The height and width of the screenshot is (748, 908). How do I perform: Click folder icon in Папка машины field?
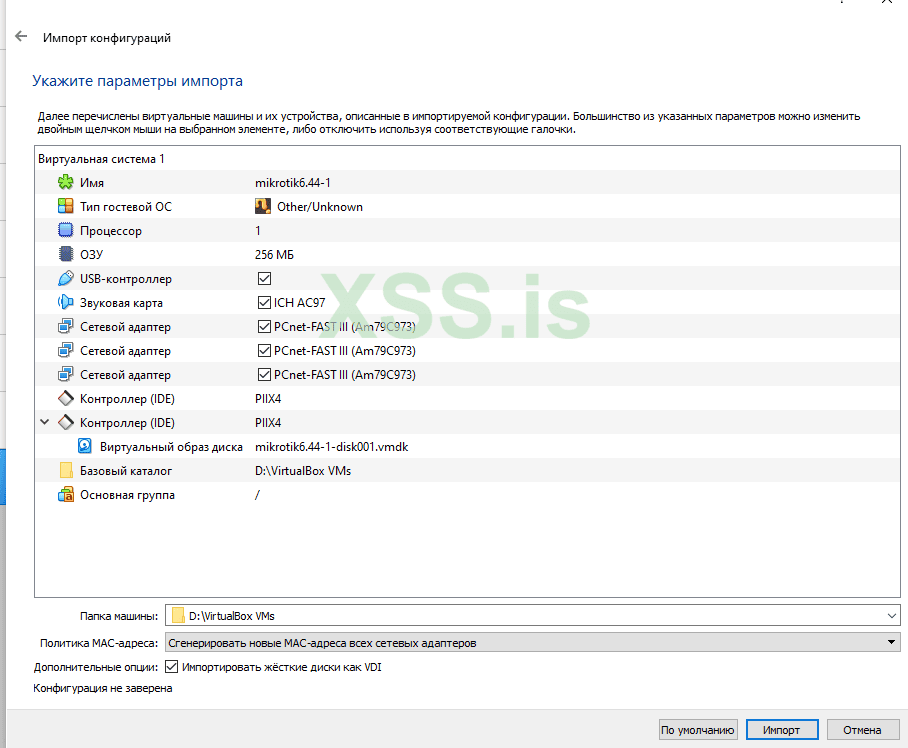point(178,615)
